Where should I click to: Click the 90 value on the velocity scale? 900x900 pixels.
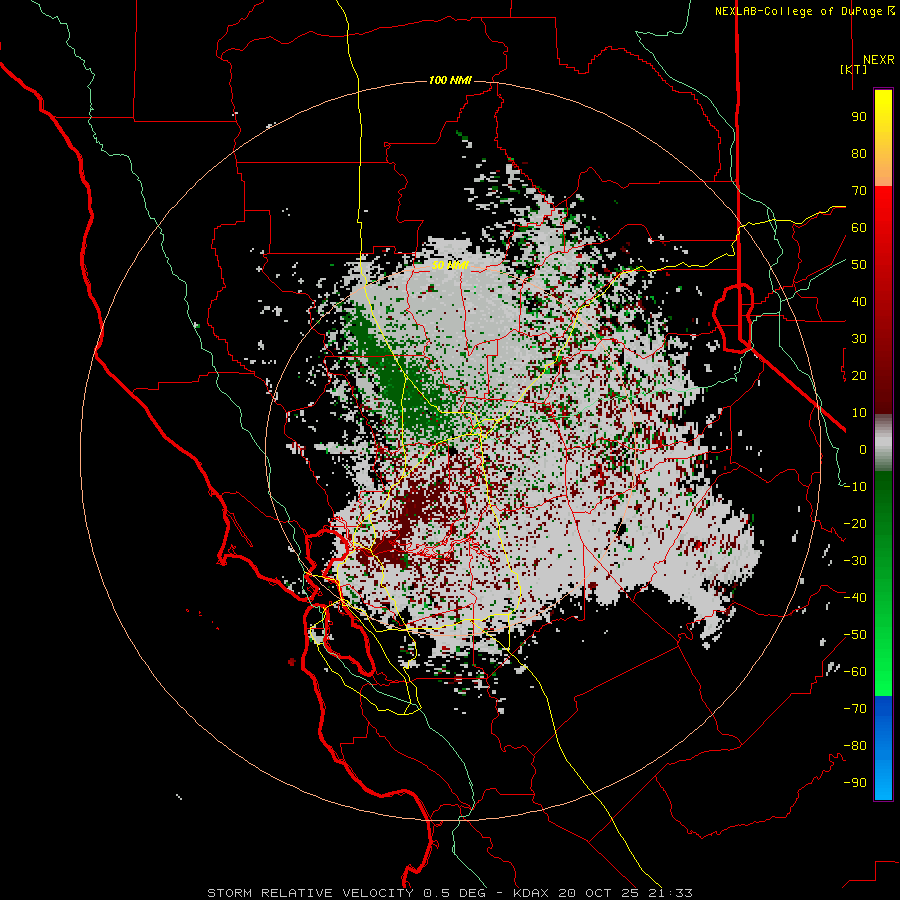point(859,117)
